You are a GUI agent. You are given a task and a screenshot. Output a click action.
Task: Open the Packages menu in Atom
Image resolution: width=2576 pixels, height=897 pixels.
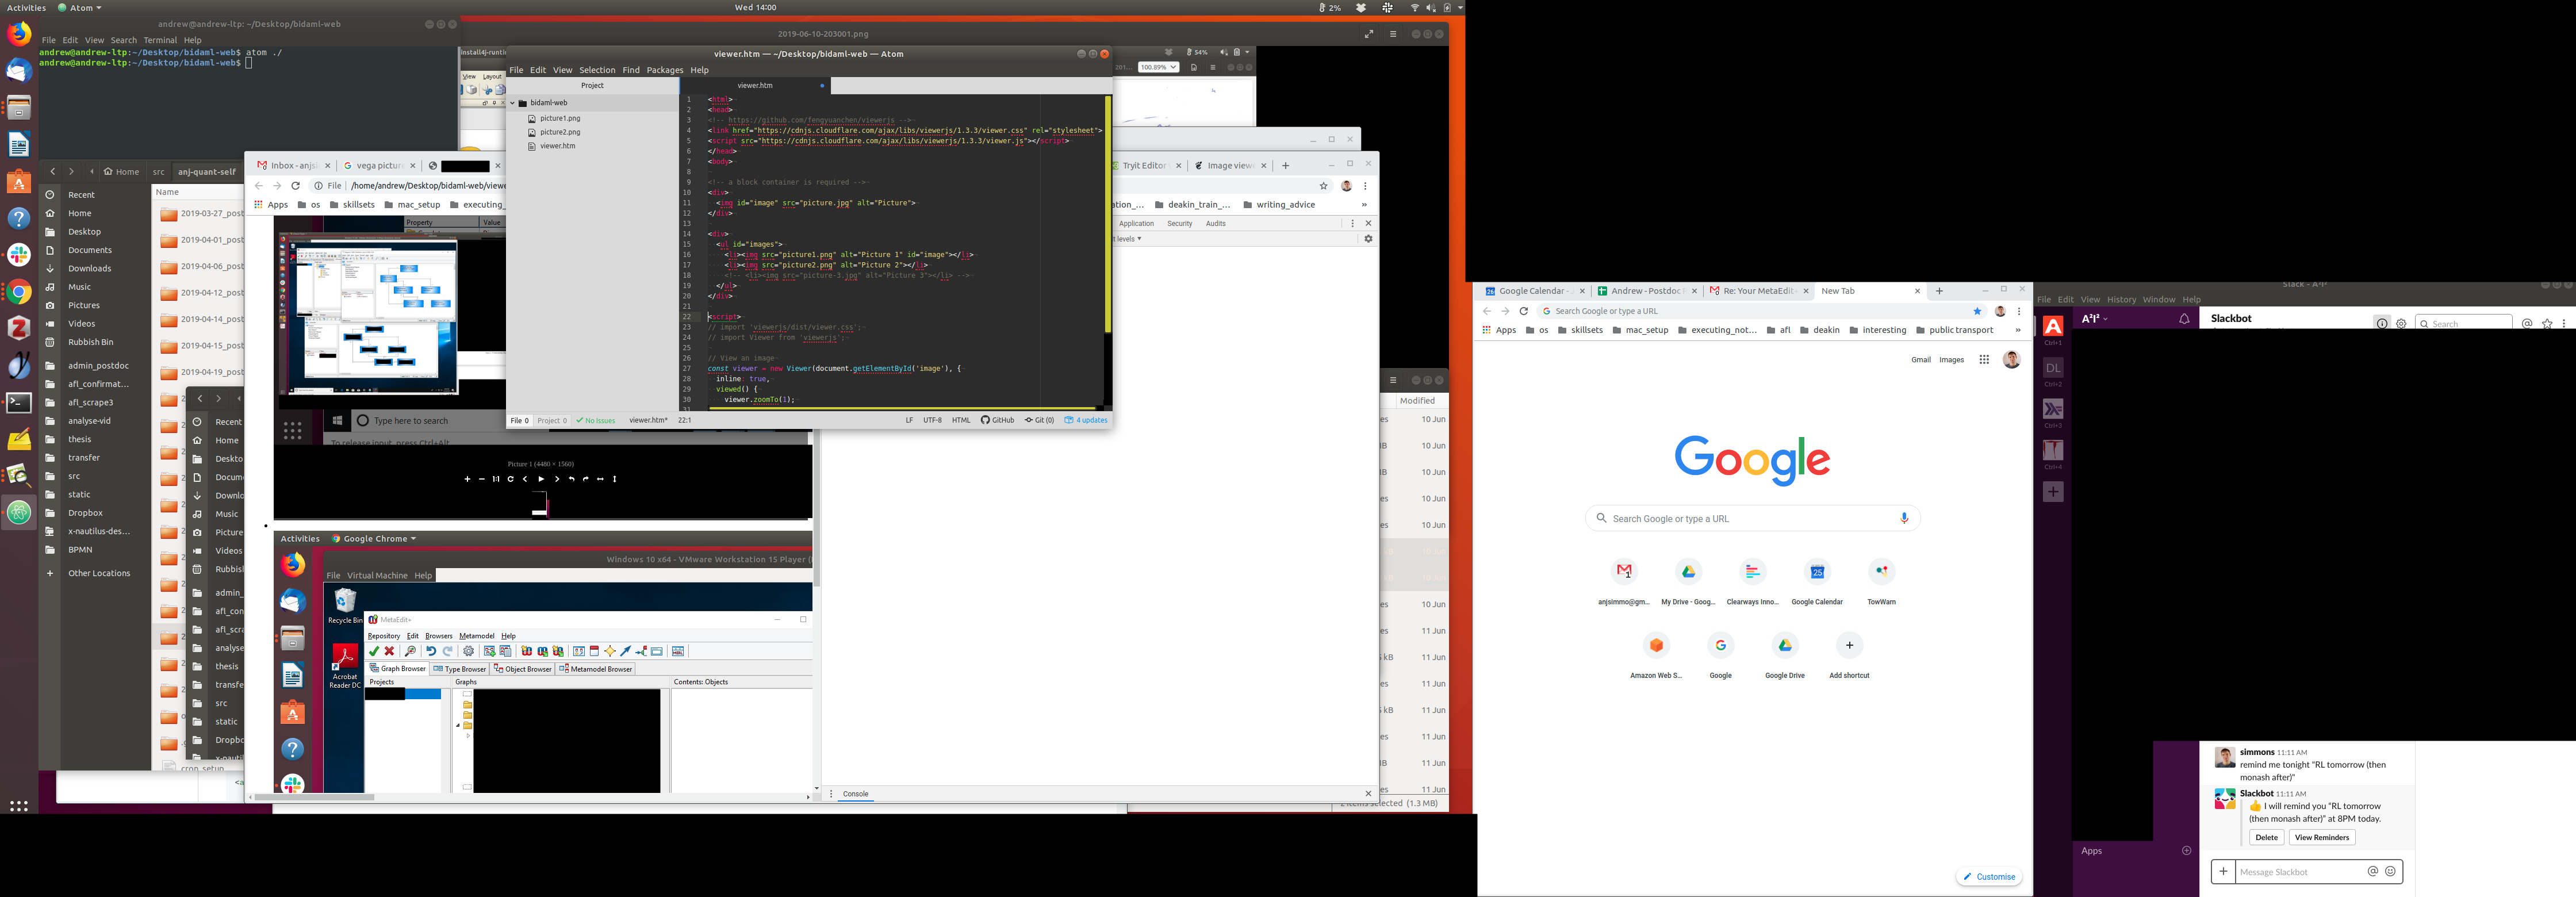(x=664, y=70)
